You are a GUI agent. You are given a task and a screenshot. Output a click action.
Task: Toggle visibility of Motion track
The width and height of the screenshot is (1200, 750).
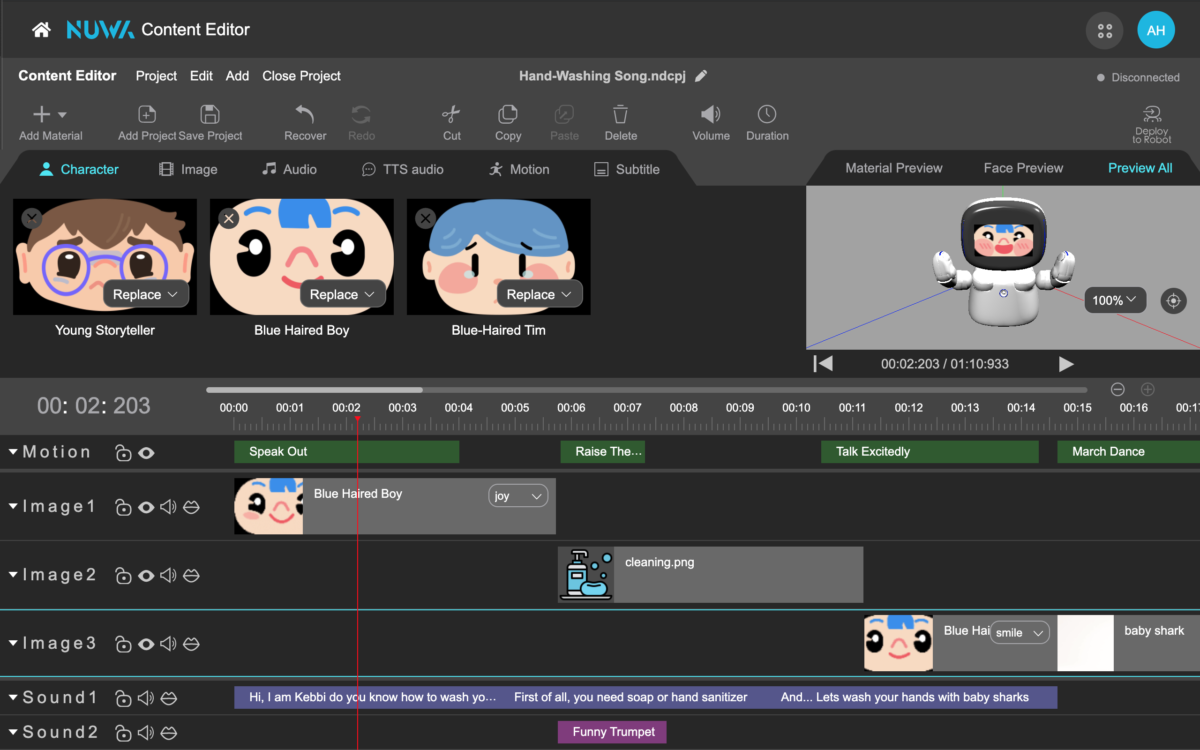(x=147, y=453)
